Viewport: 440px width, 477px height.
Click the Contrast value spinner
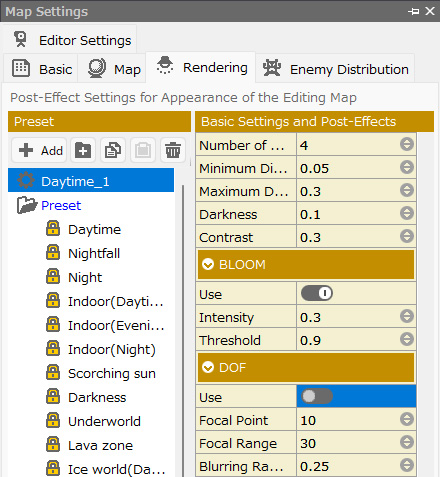(407, 236)
